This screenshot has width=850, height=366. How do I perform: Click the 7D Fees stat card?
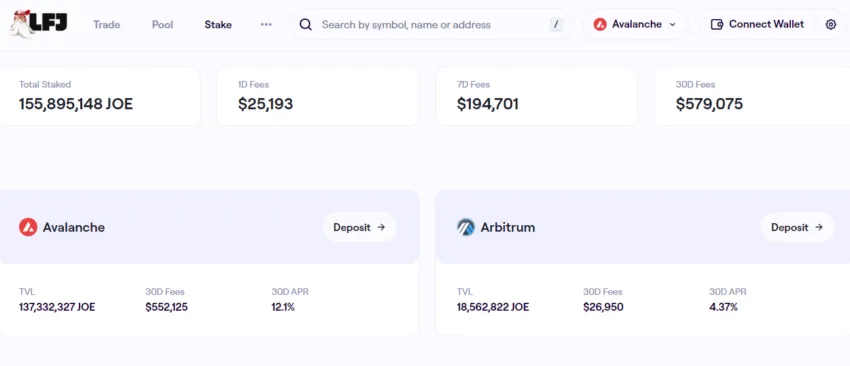[x=536, y=97]
